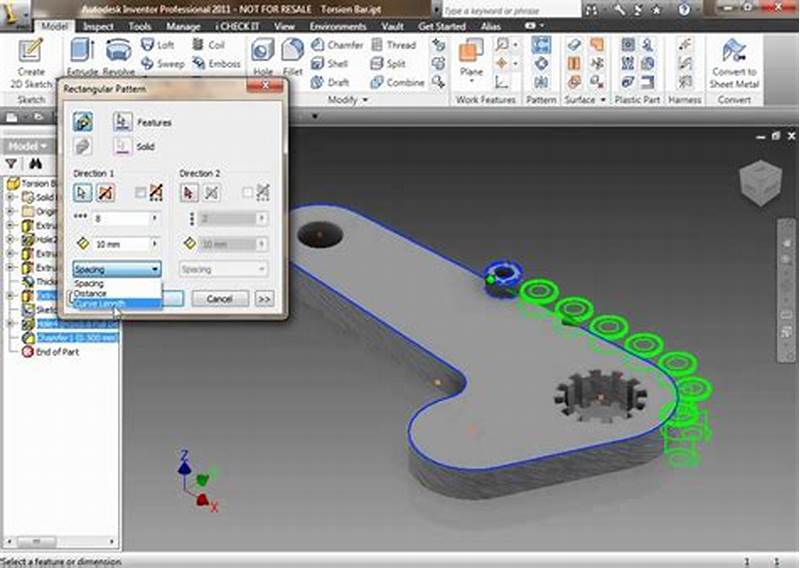Choose the Loft tool

point(157,45)
